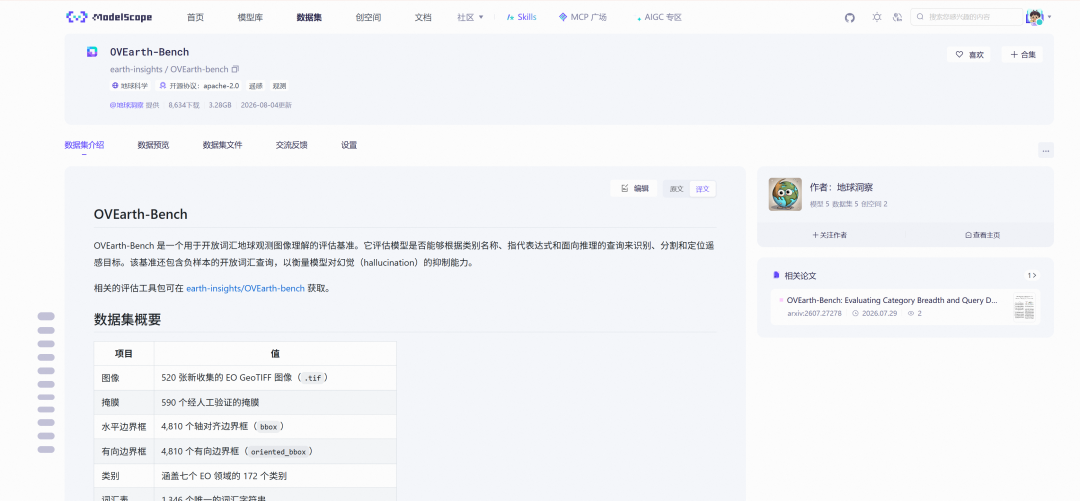The width and height of the screenshot is (1080, 501).
Task: Click the 2026-08-04更新 update date
Action: point(266,105)
